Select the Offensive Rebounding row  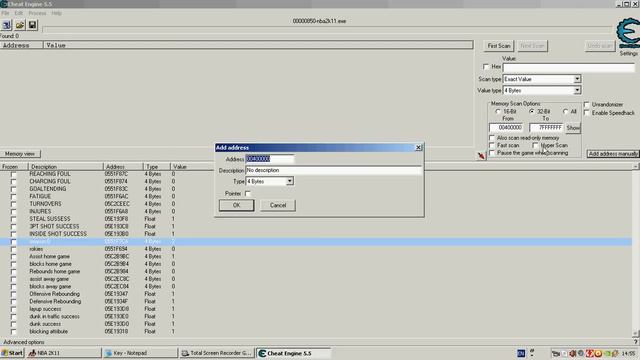coord(316,294)
